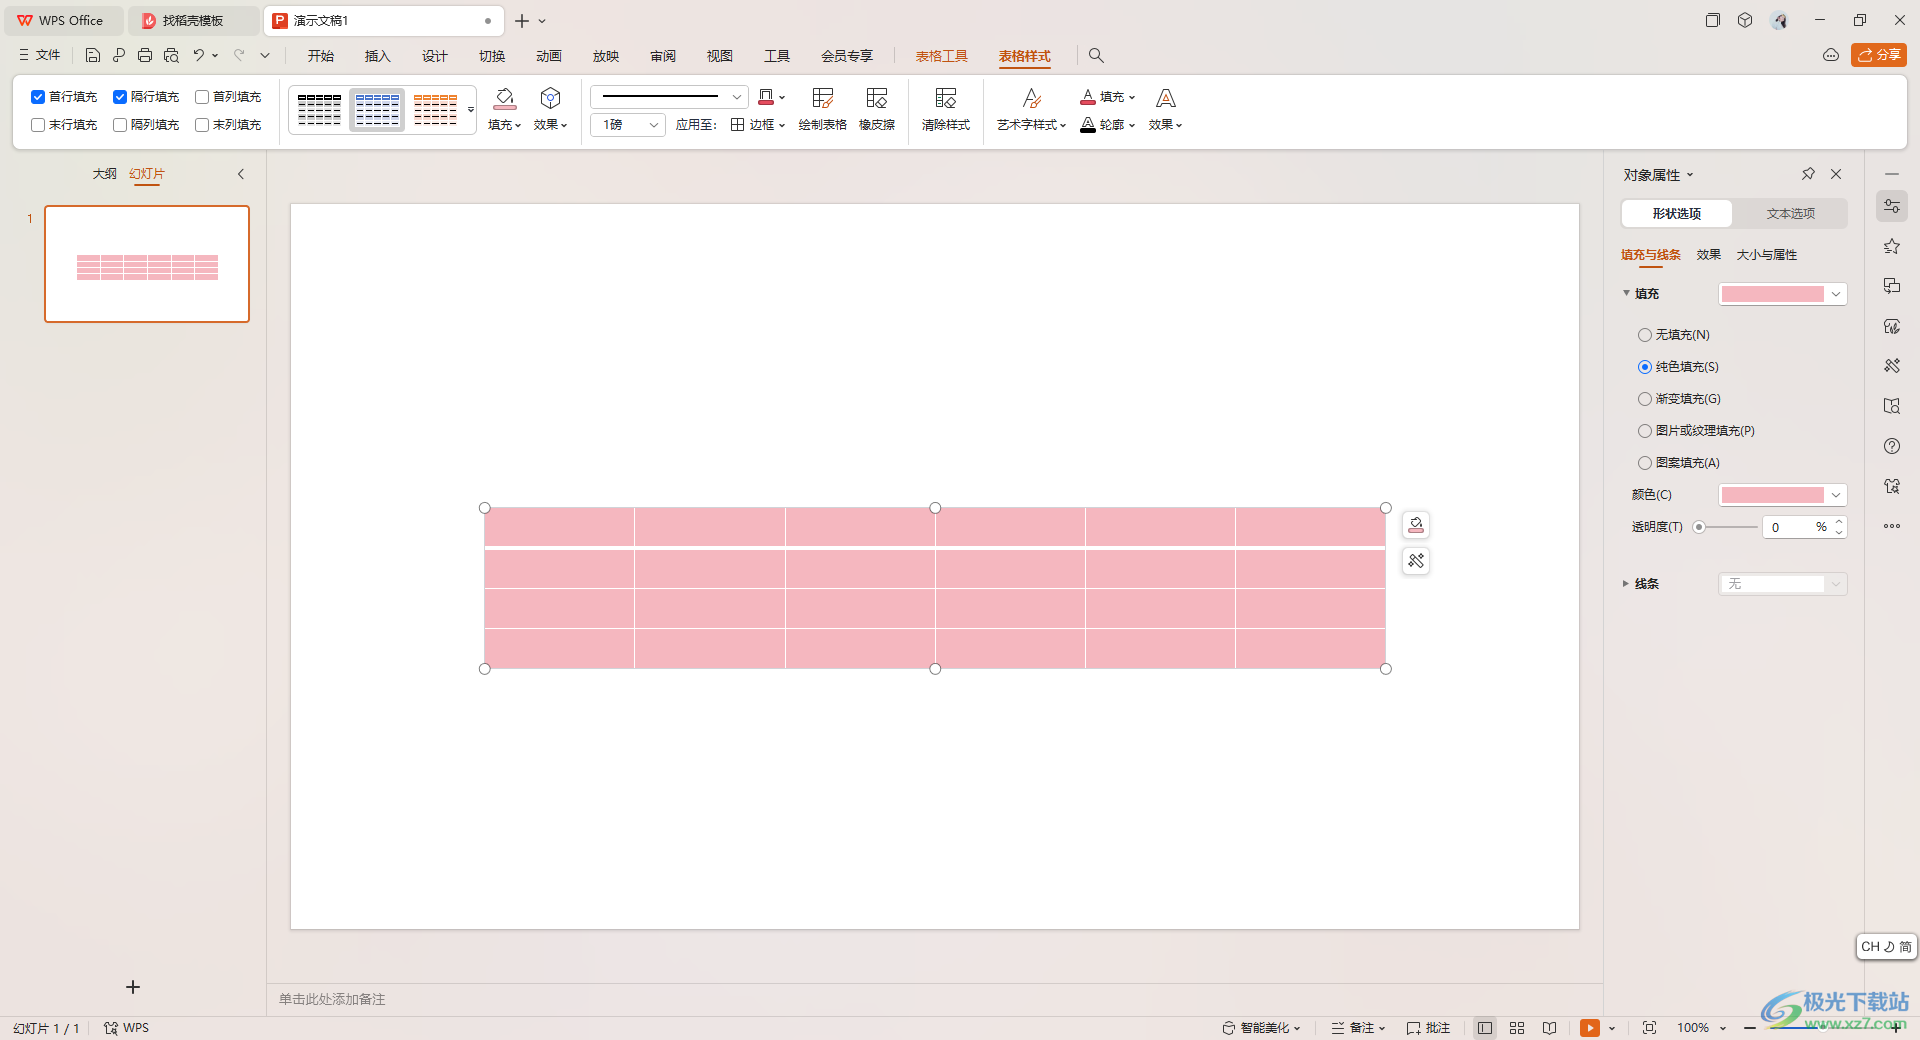Enable 末列填充 checkbox
Viewport: 1920px width, 1040px height.
202,125
